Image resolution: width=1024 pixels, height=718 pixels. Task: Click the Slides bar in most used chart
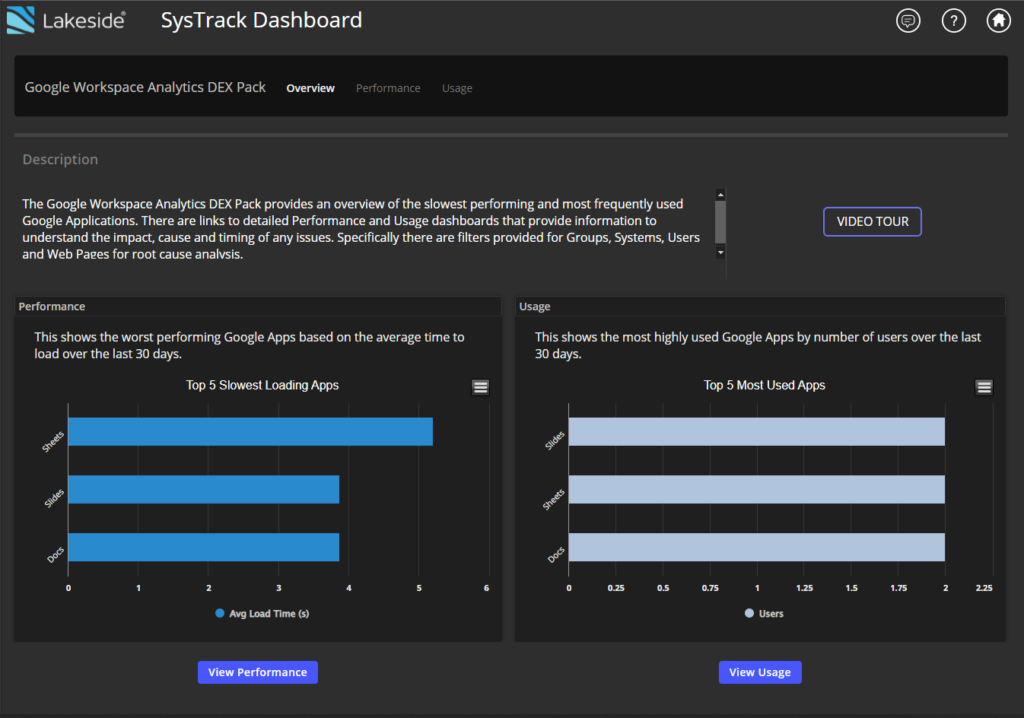[756, 432]
